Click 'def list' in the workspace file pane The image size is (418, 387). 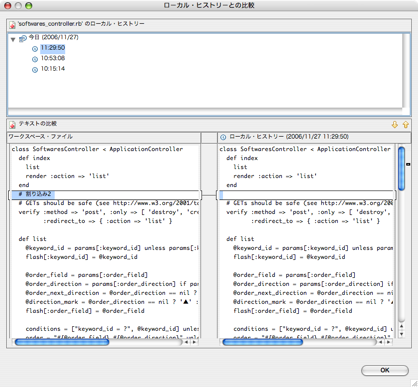(32, 239)
